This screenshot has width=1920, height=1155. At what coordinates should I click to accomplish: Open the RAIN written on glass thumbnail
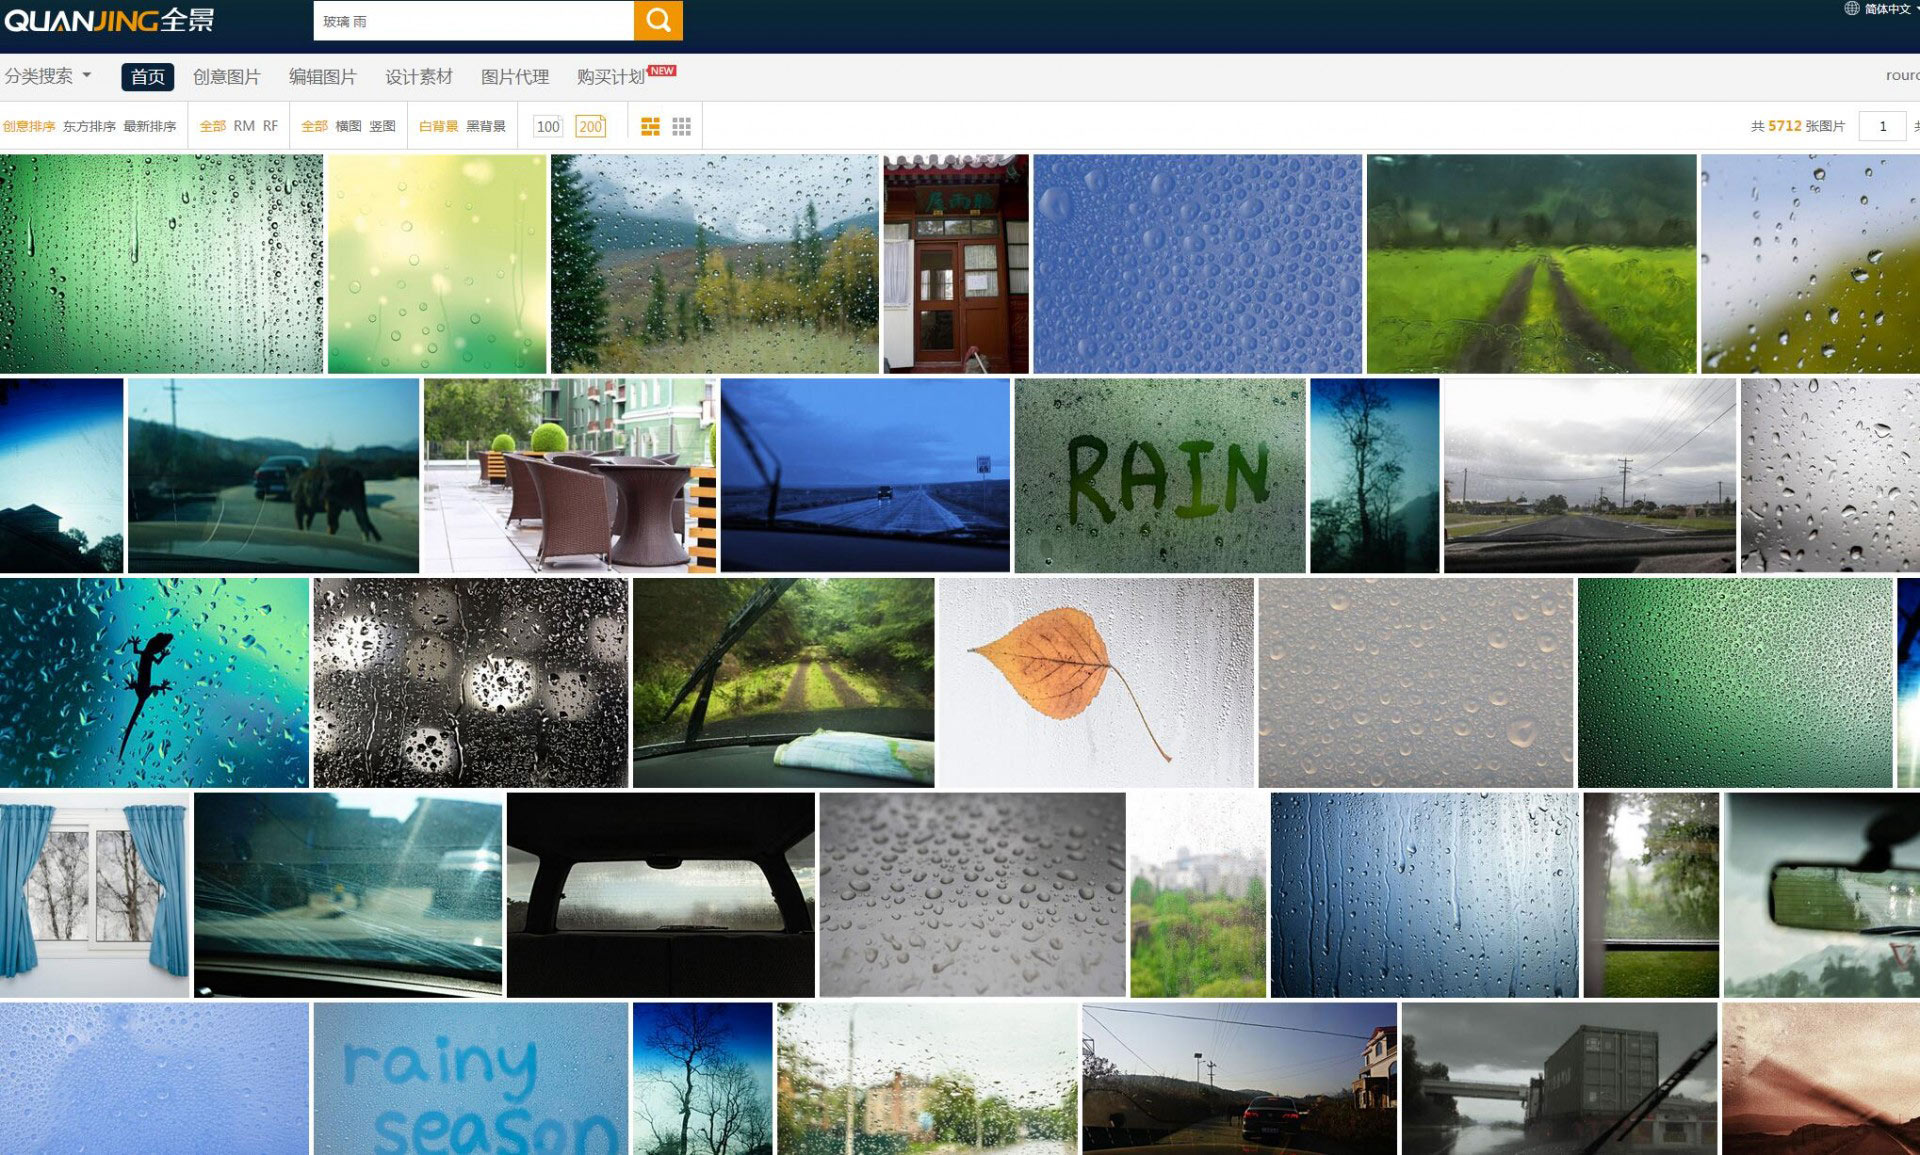point(1159,475)
